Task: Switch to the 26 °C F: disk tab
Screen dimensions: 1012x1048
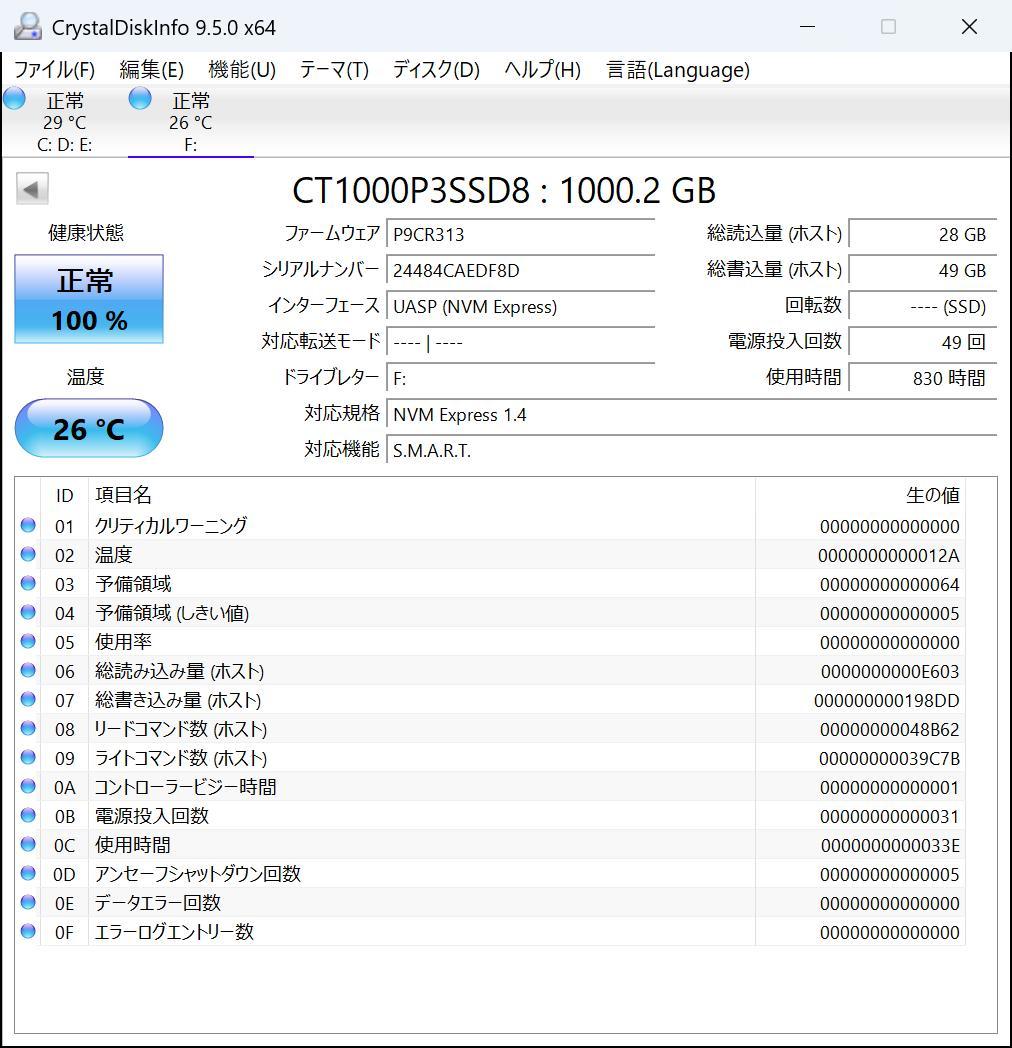Action: tap(191, 122)
